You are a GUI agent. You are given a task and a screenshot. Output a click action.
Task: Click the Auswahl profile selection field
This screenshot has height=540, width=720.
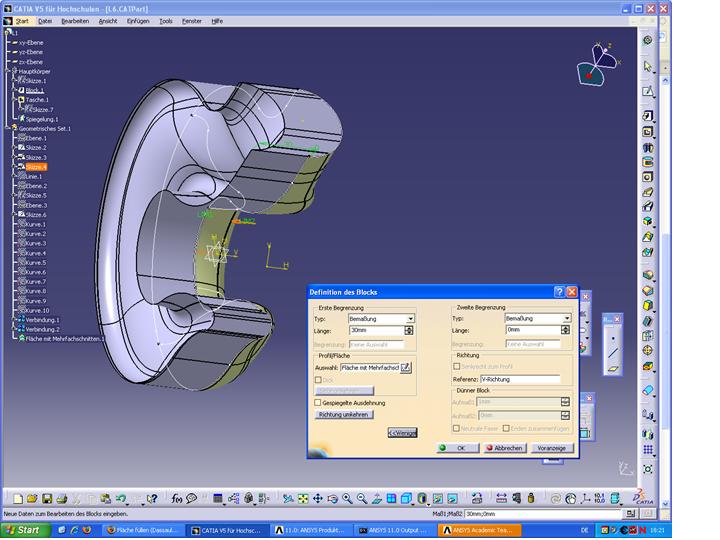[x=370, y=368]
